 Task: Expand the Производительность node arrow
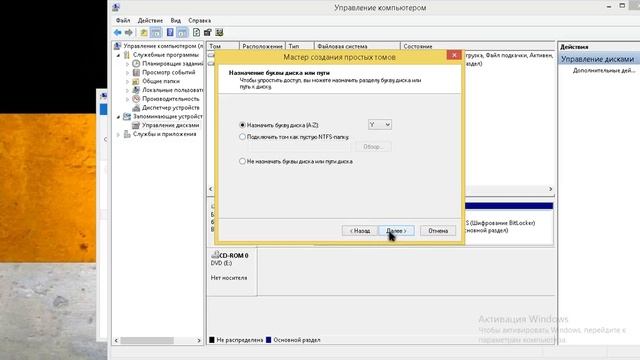click(127, 99)
